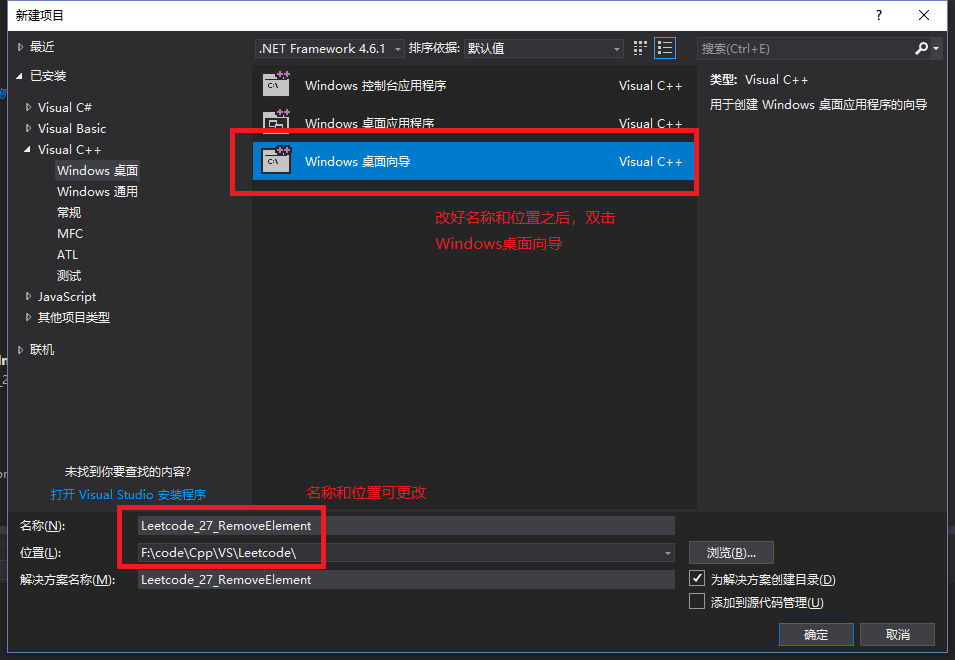Expand the 联机 node

pos(20,349)
